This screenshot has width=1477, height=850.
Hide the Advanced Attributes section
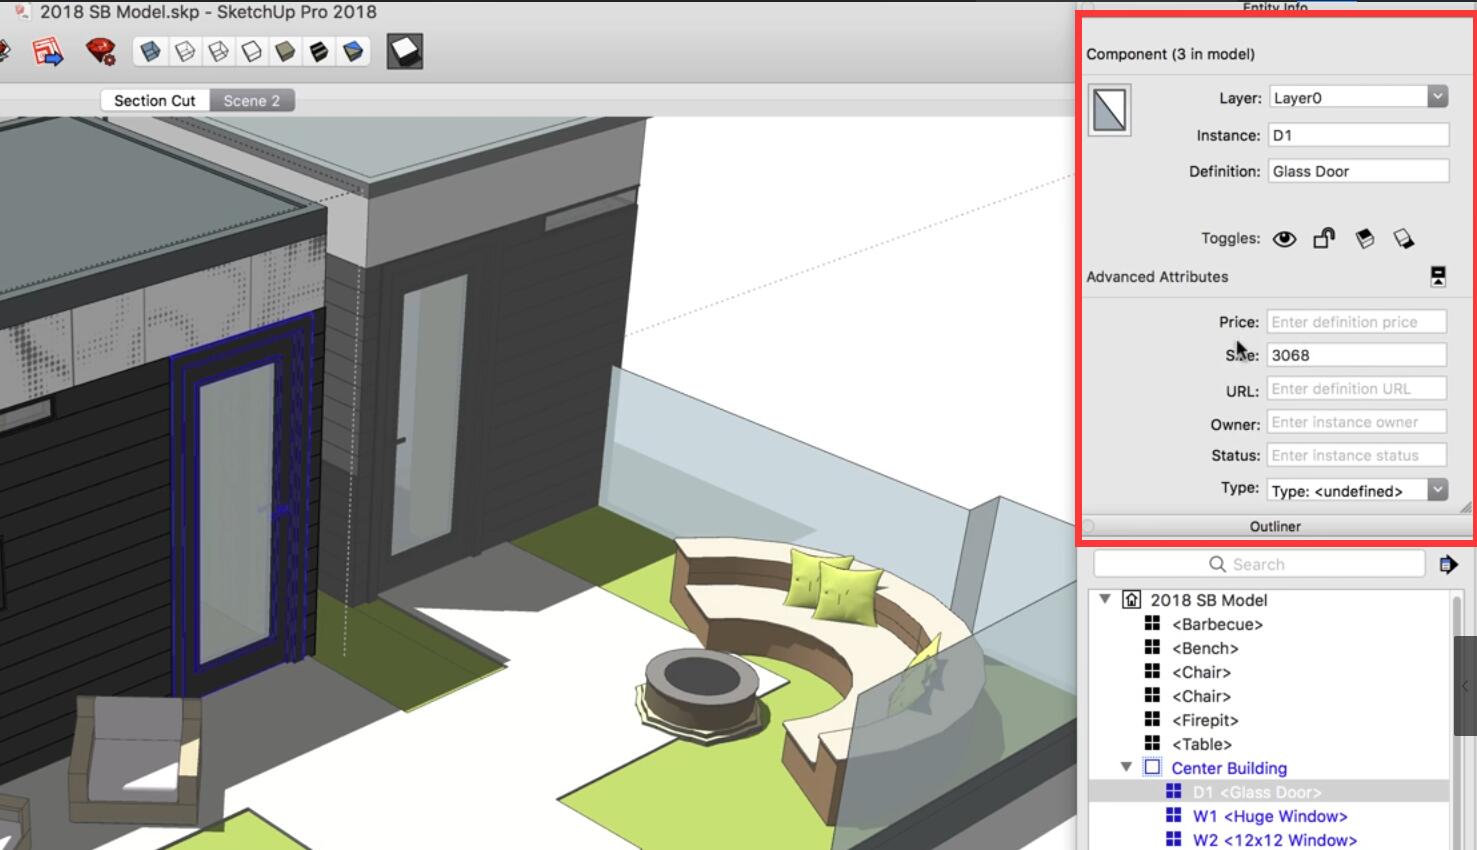coord(1438,277)
